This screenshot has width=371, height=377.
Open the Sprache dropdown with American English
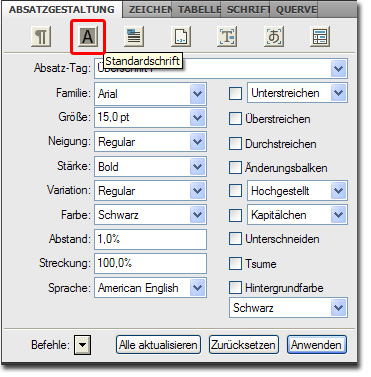[x=197, y=288]
